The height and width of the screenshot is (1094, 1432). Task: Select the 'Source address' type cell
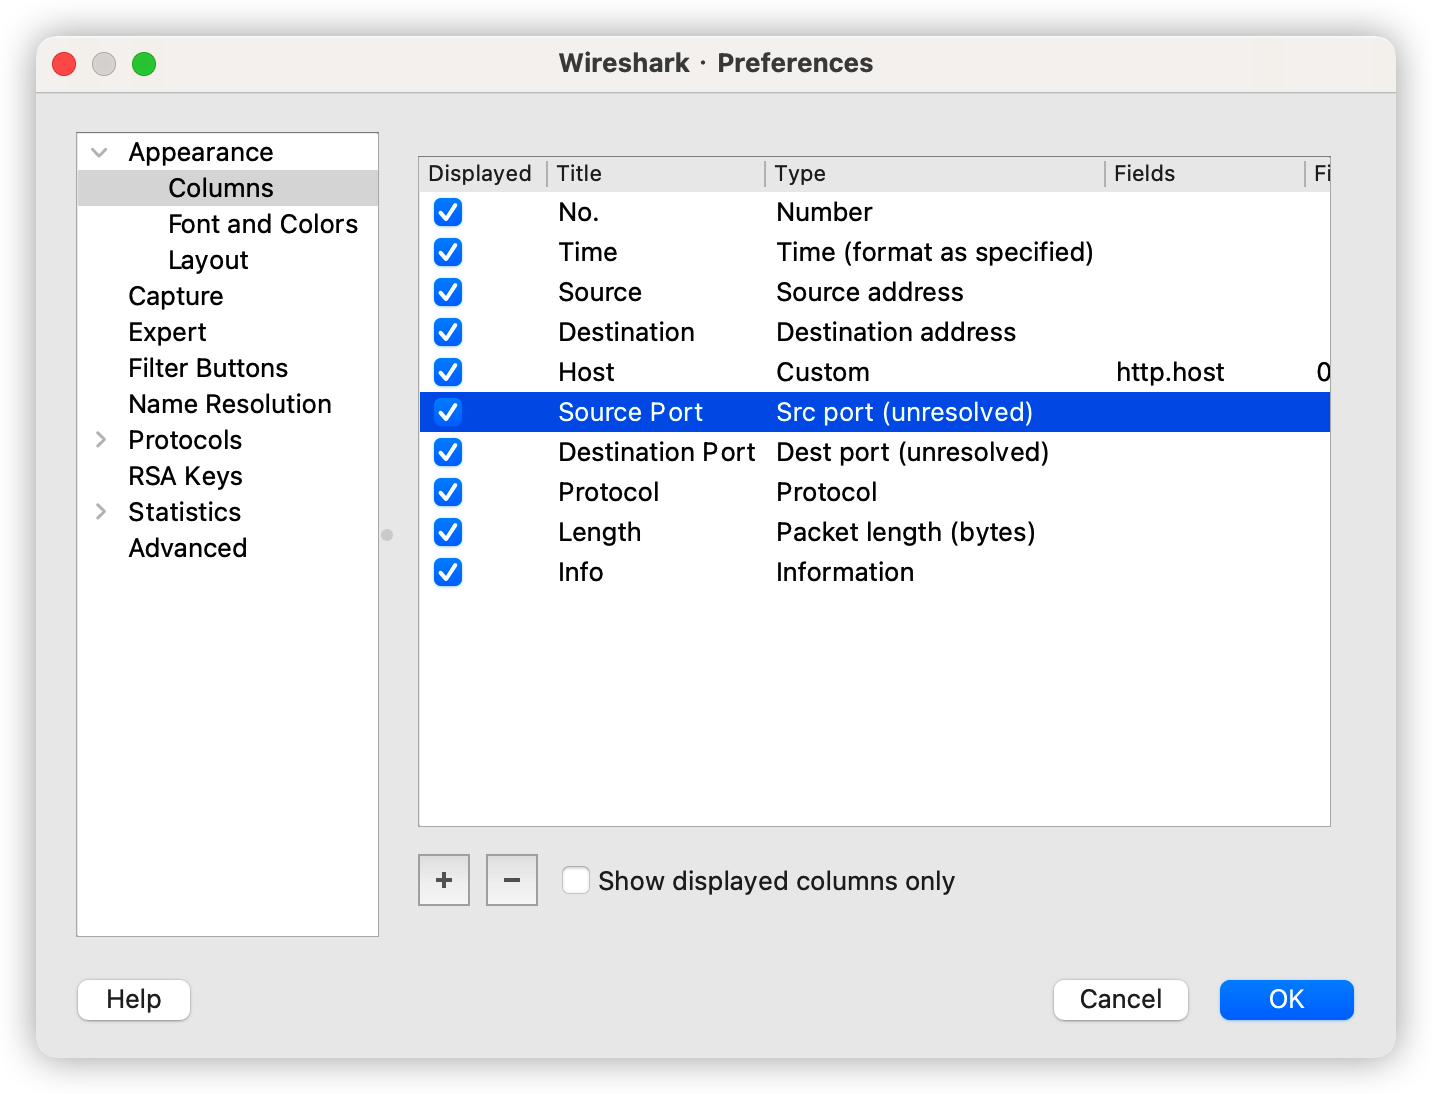tap(870, 292)
